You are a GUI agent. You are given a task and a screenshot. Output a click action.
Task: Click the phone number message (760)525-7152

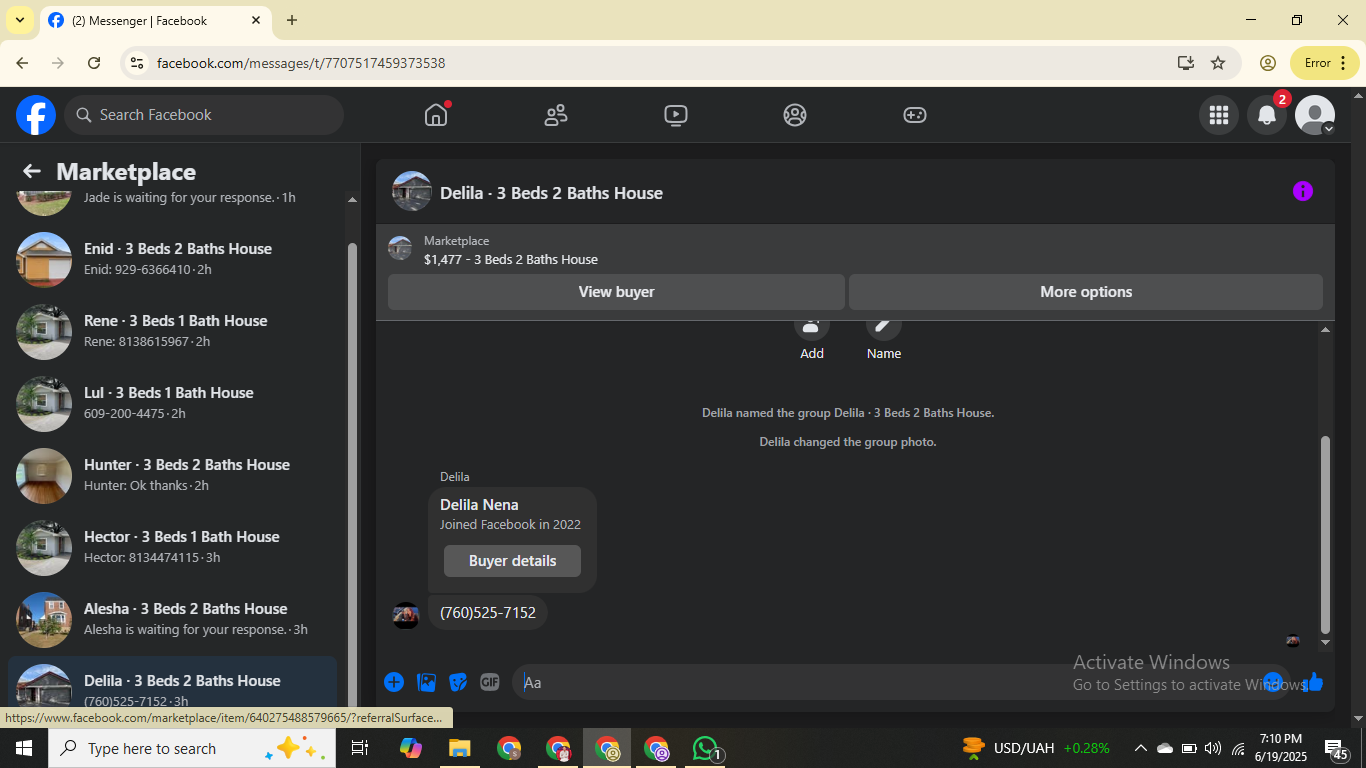[488, 613]
